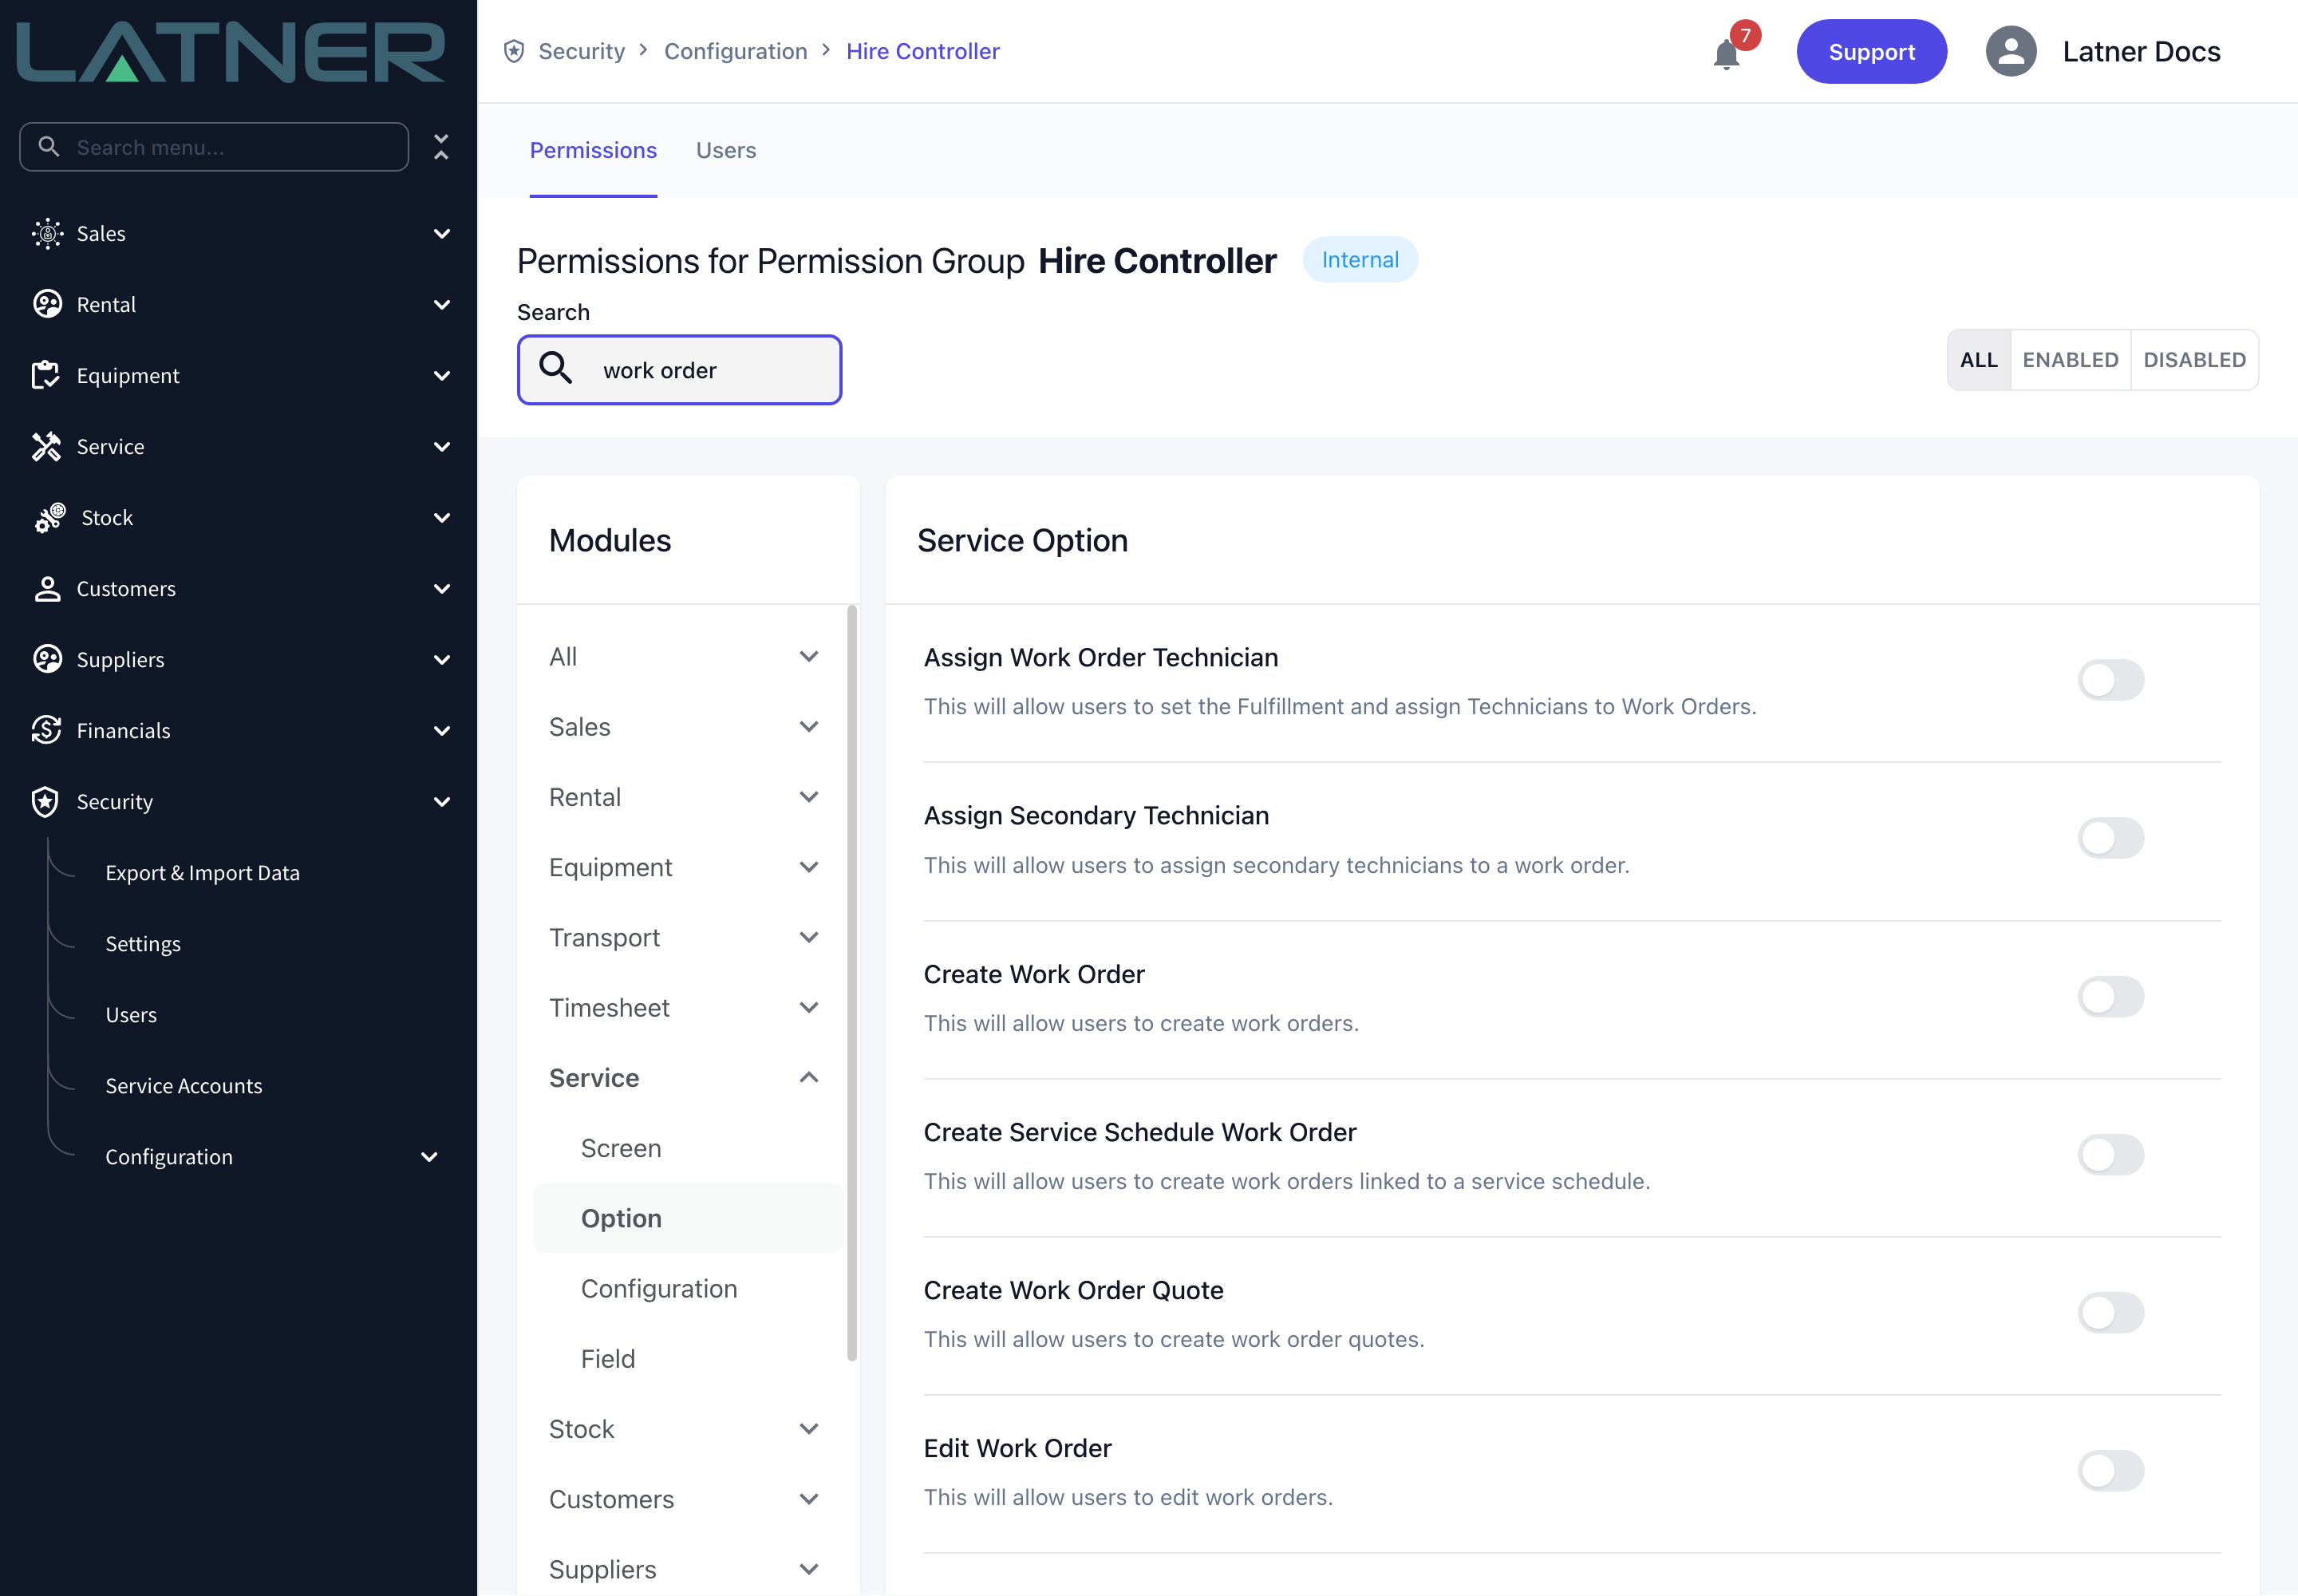Click the Support button
The image size is (2298, 1596).
point(1871,51)
